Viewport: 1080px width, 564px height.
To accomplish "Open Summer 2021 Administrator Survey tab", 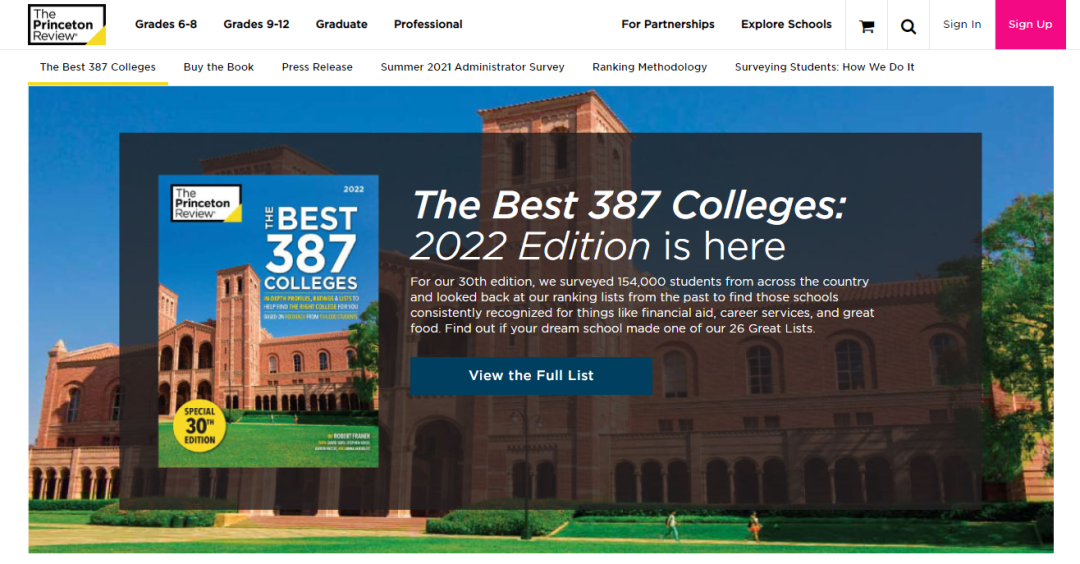I will tap(472, 67).
